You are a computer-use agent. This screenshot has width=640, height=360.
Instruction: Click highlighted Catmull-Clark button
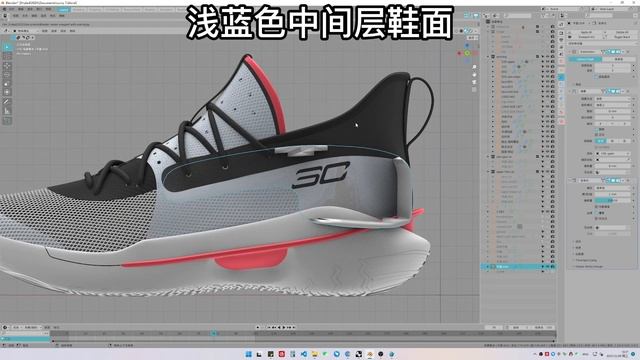point(585,59)
